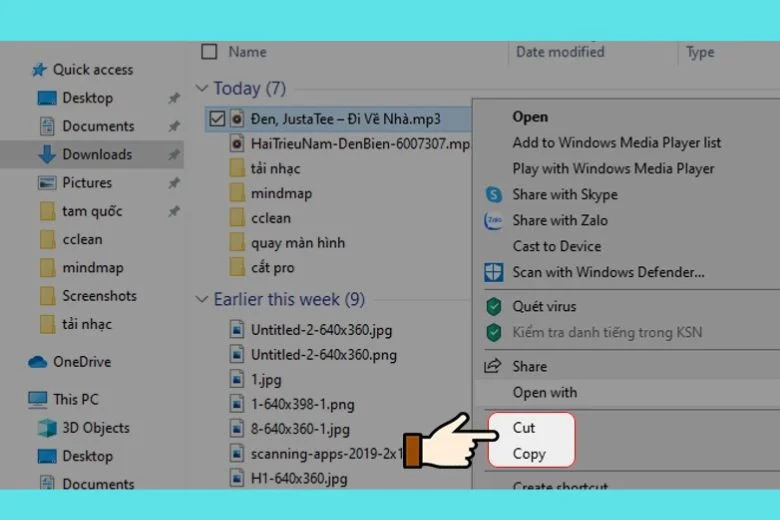Click the pin icon next to Desktop
Image resolution: width=780 pixels, height=520 pixels.
(x=174, y=98)
